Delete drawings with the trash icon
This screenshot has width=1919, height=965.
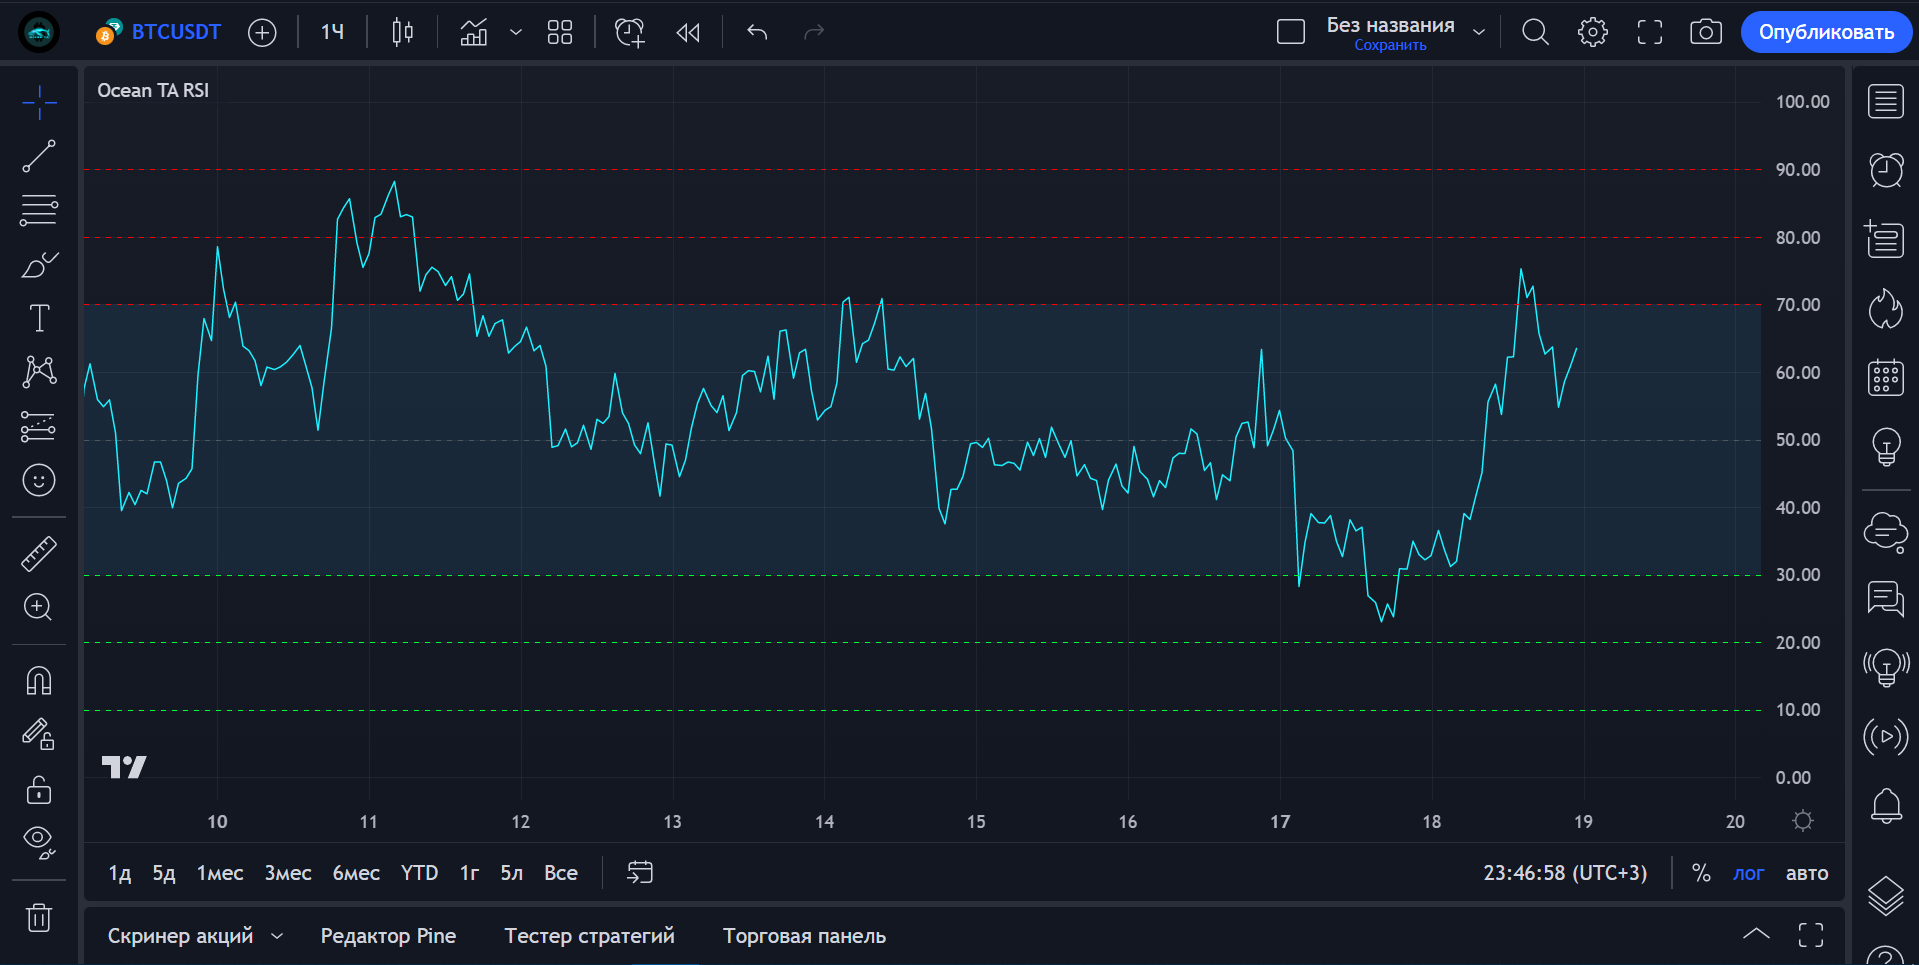pyautogui.click(x=39, y=917)
